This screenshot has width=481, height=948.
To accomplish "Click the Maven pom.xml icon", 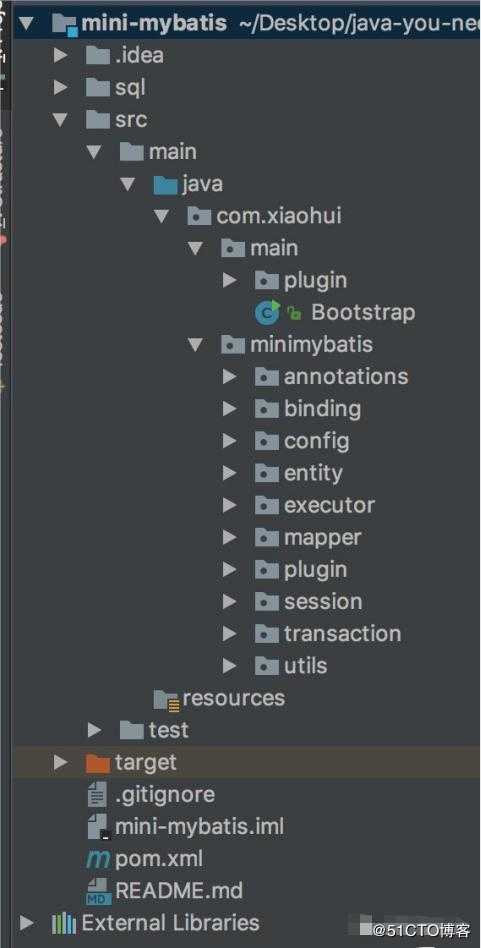I will click(x=98, y=859).
